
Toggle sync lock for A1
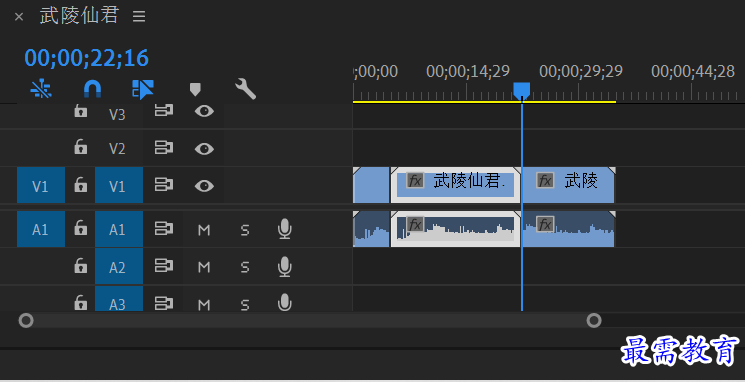coord(164,229)
